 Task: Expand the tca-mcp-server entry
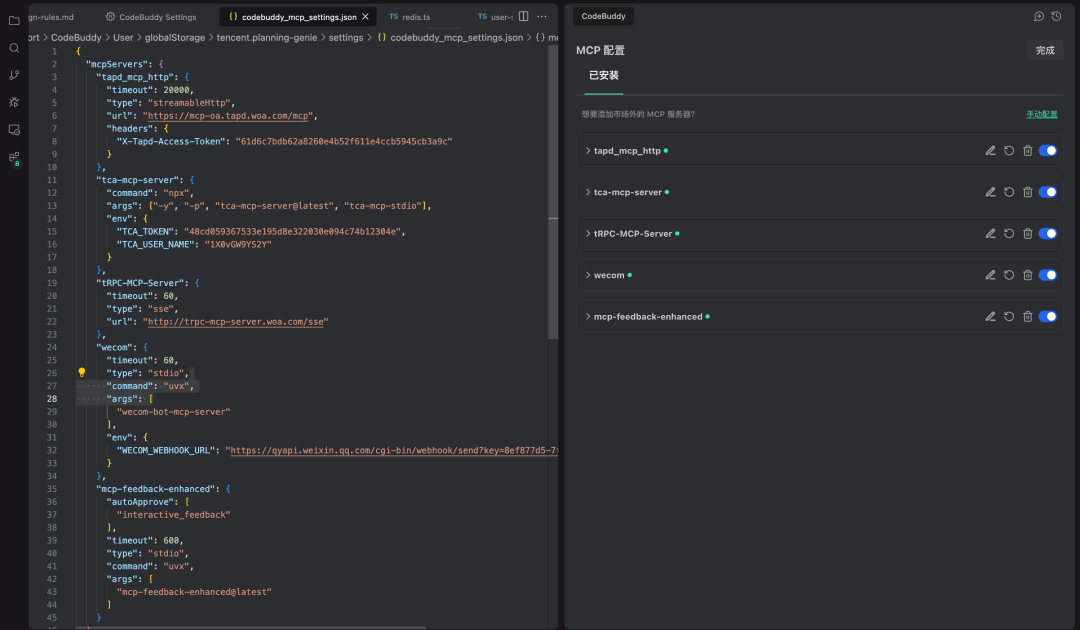(x=588, y=192)
